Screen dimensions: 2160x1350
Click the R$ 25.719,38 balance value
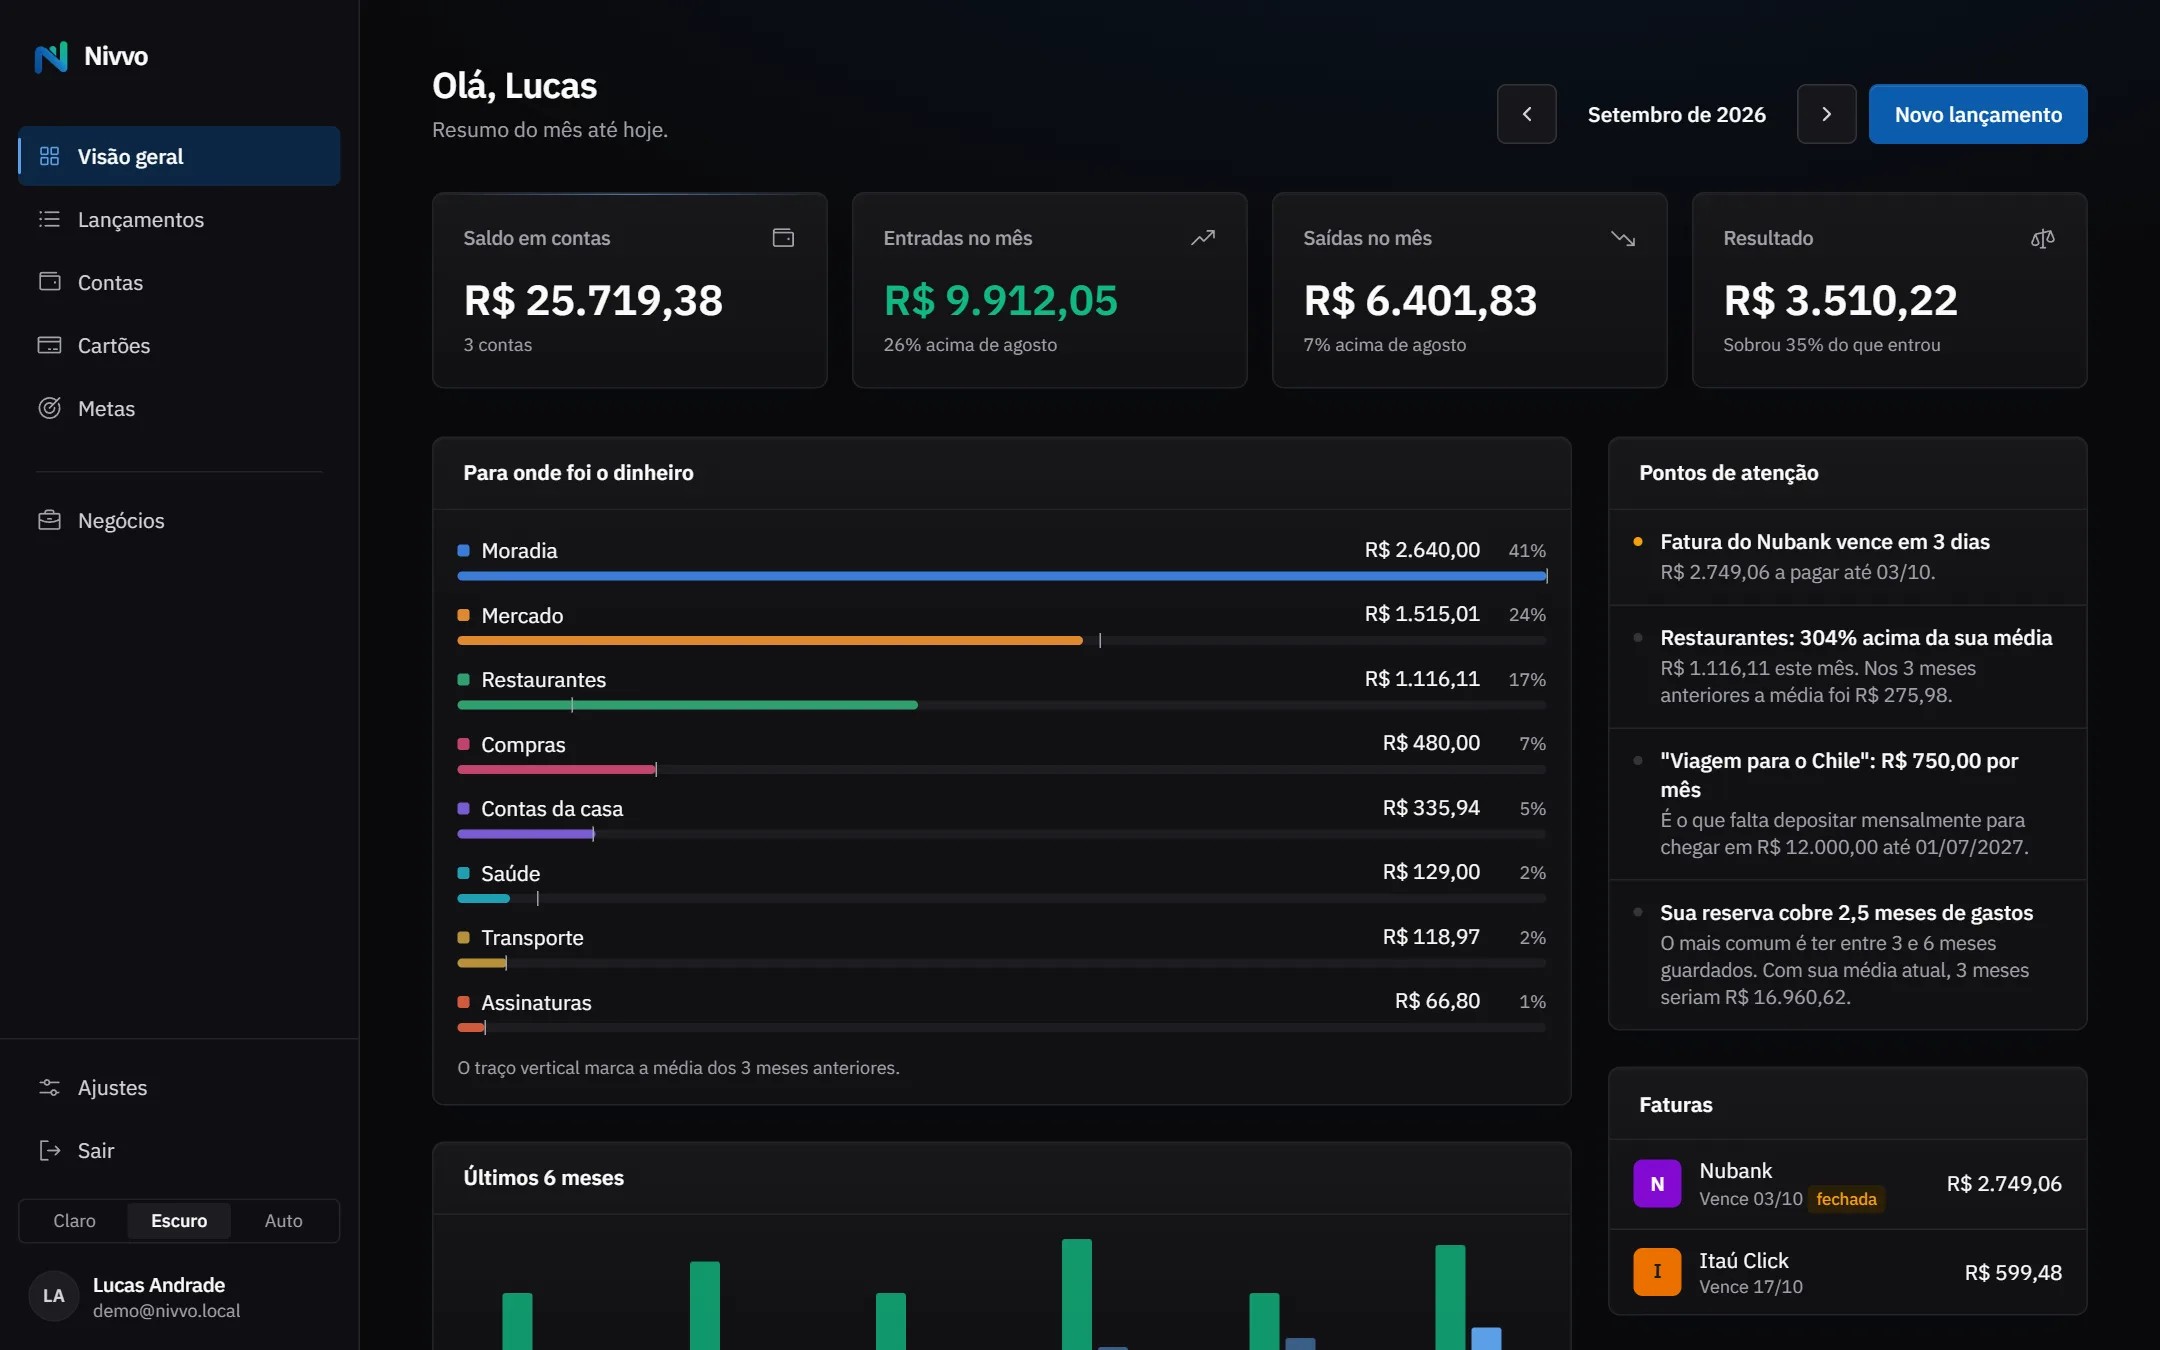[593, 300]
